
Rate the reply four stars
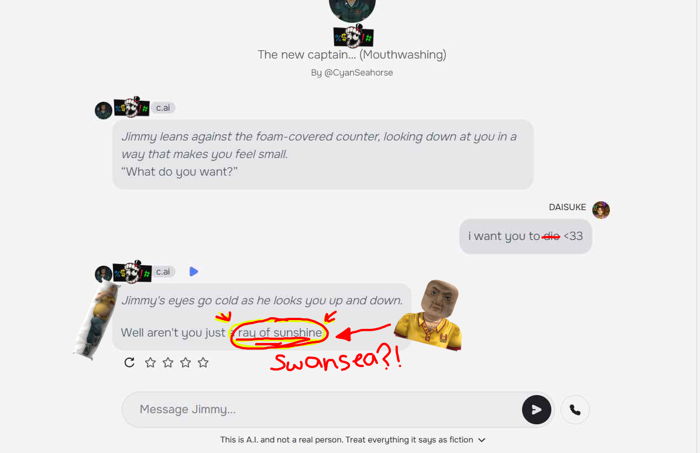pos(203,362)
